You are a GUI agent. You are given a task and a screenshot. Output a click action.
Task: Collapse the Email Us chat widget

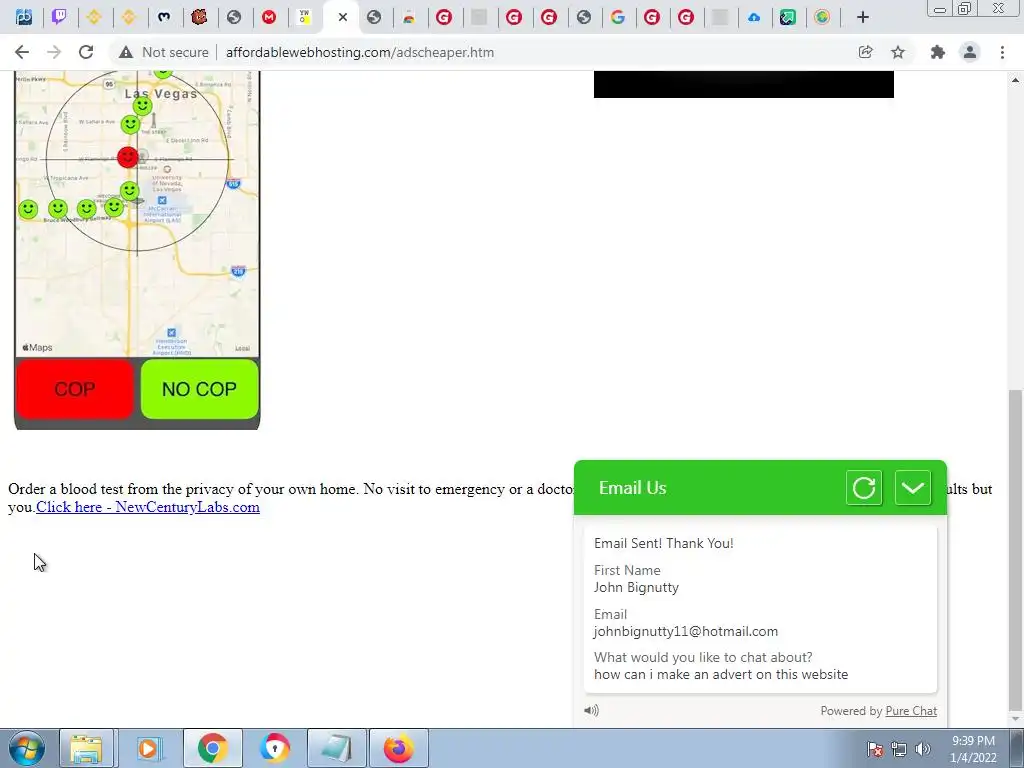click(912, 488)
